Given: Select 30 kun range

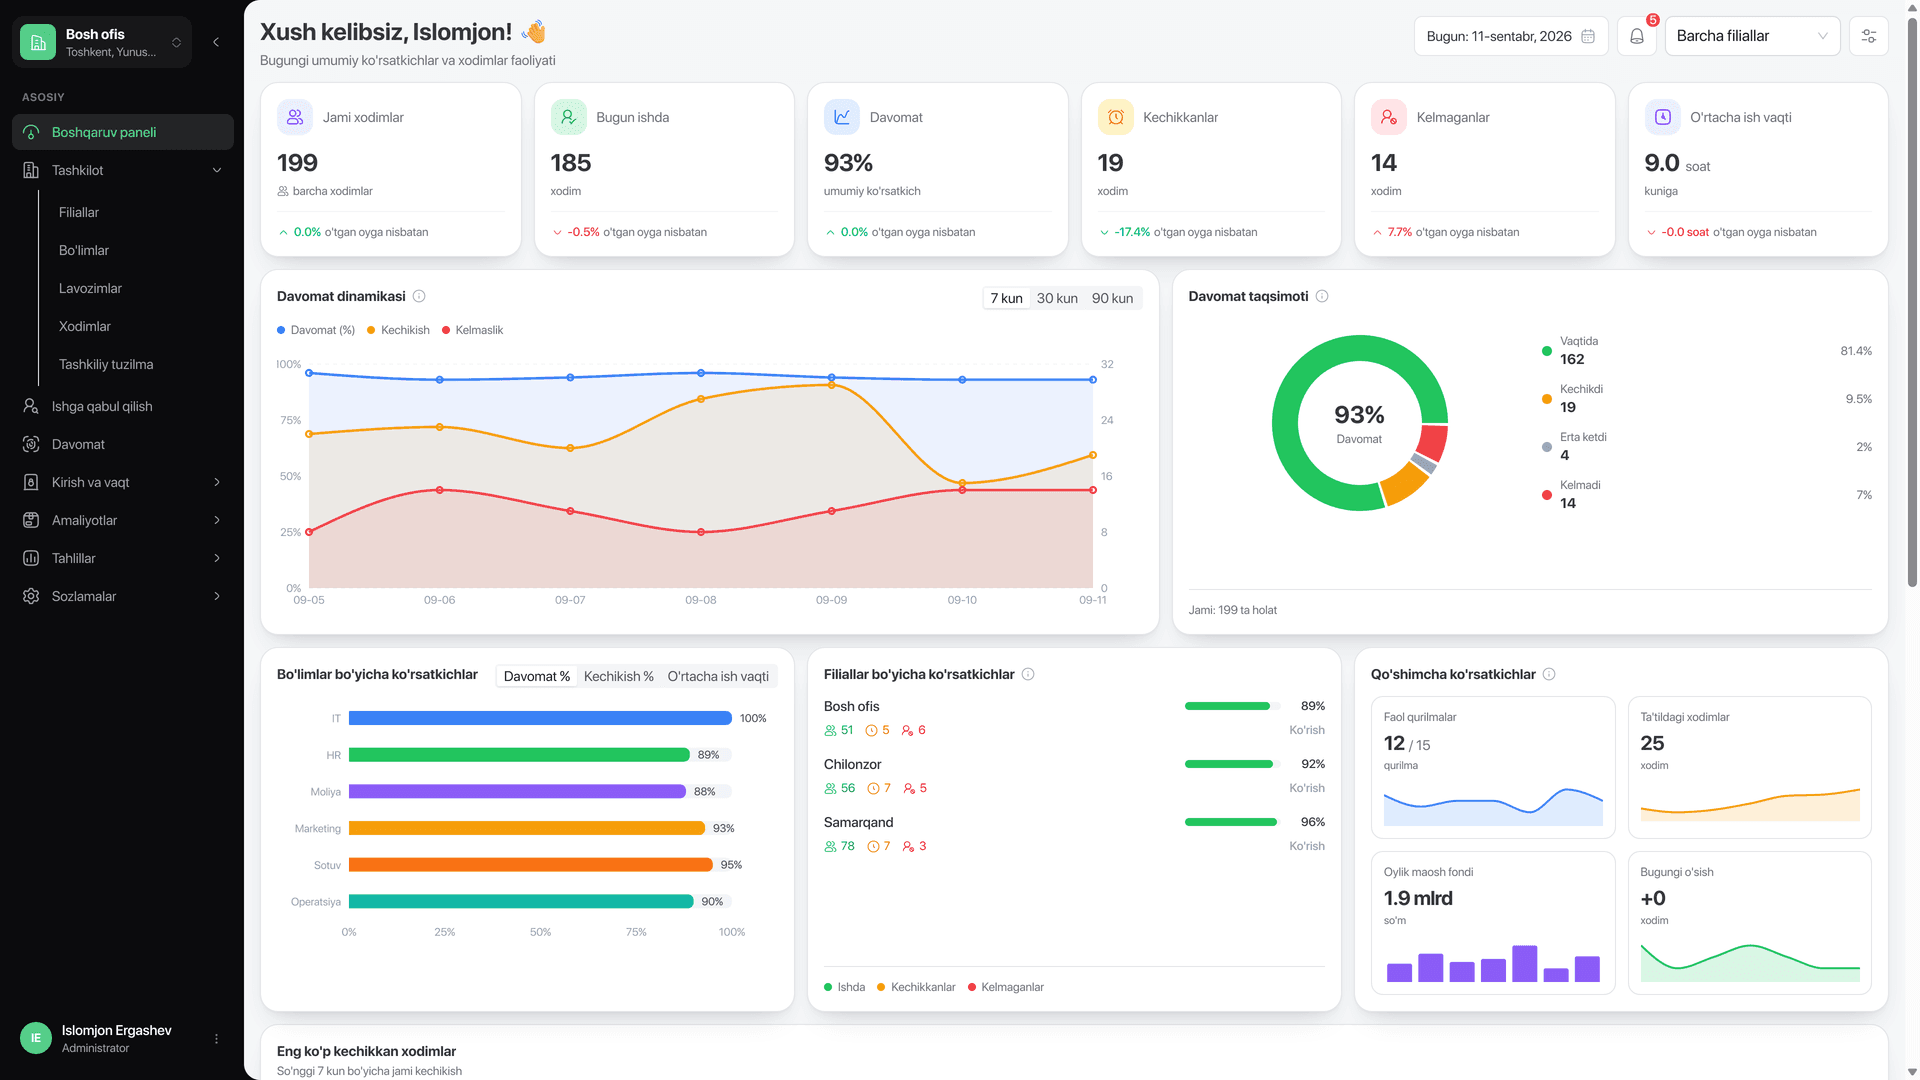Looking at the screenshot, I should point(1057,298).
